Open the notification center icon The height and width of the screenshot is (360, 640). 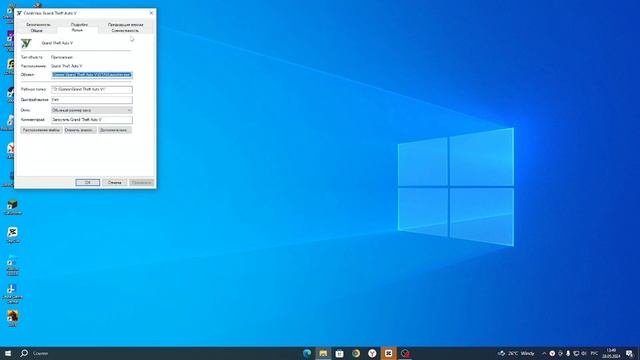(629, 353)
